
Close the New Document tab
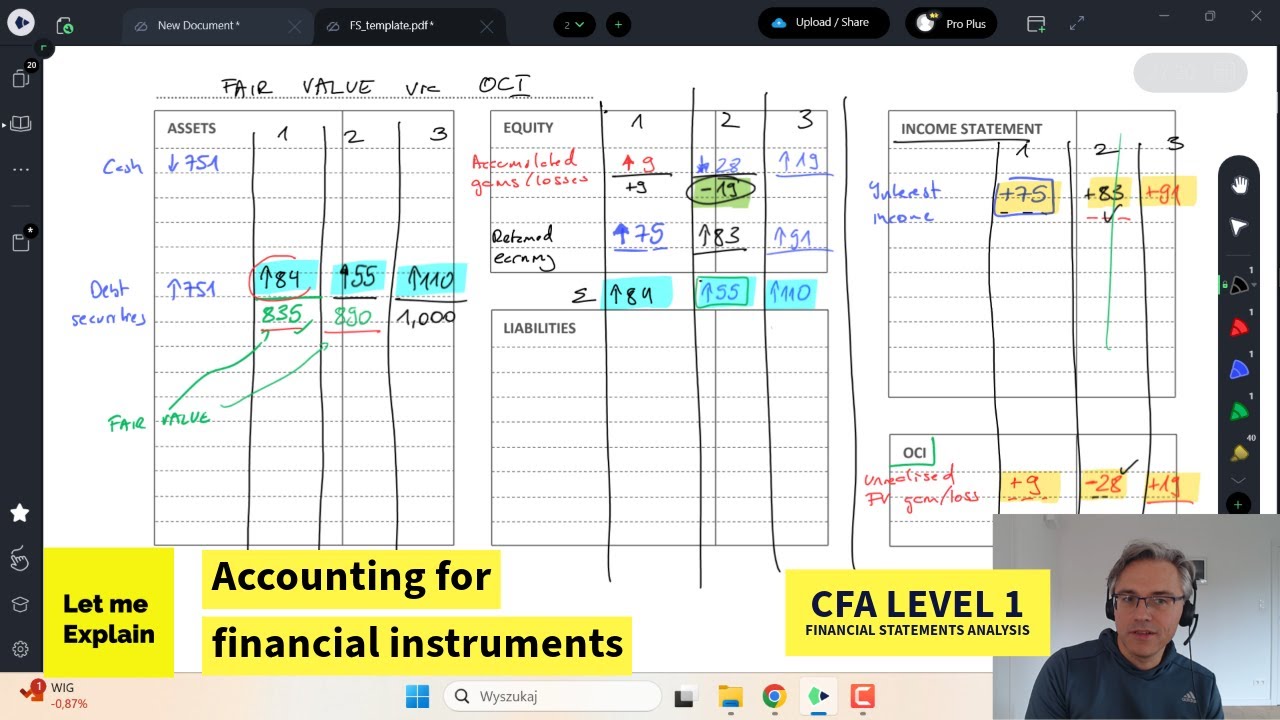coord(295,27)
